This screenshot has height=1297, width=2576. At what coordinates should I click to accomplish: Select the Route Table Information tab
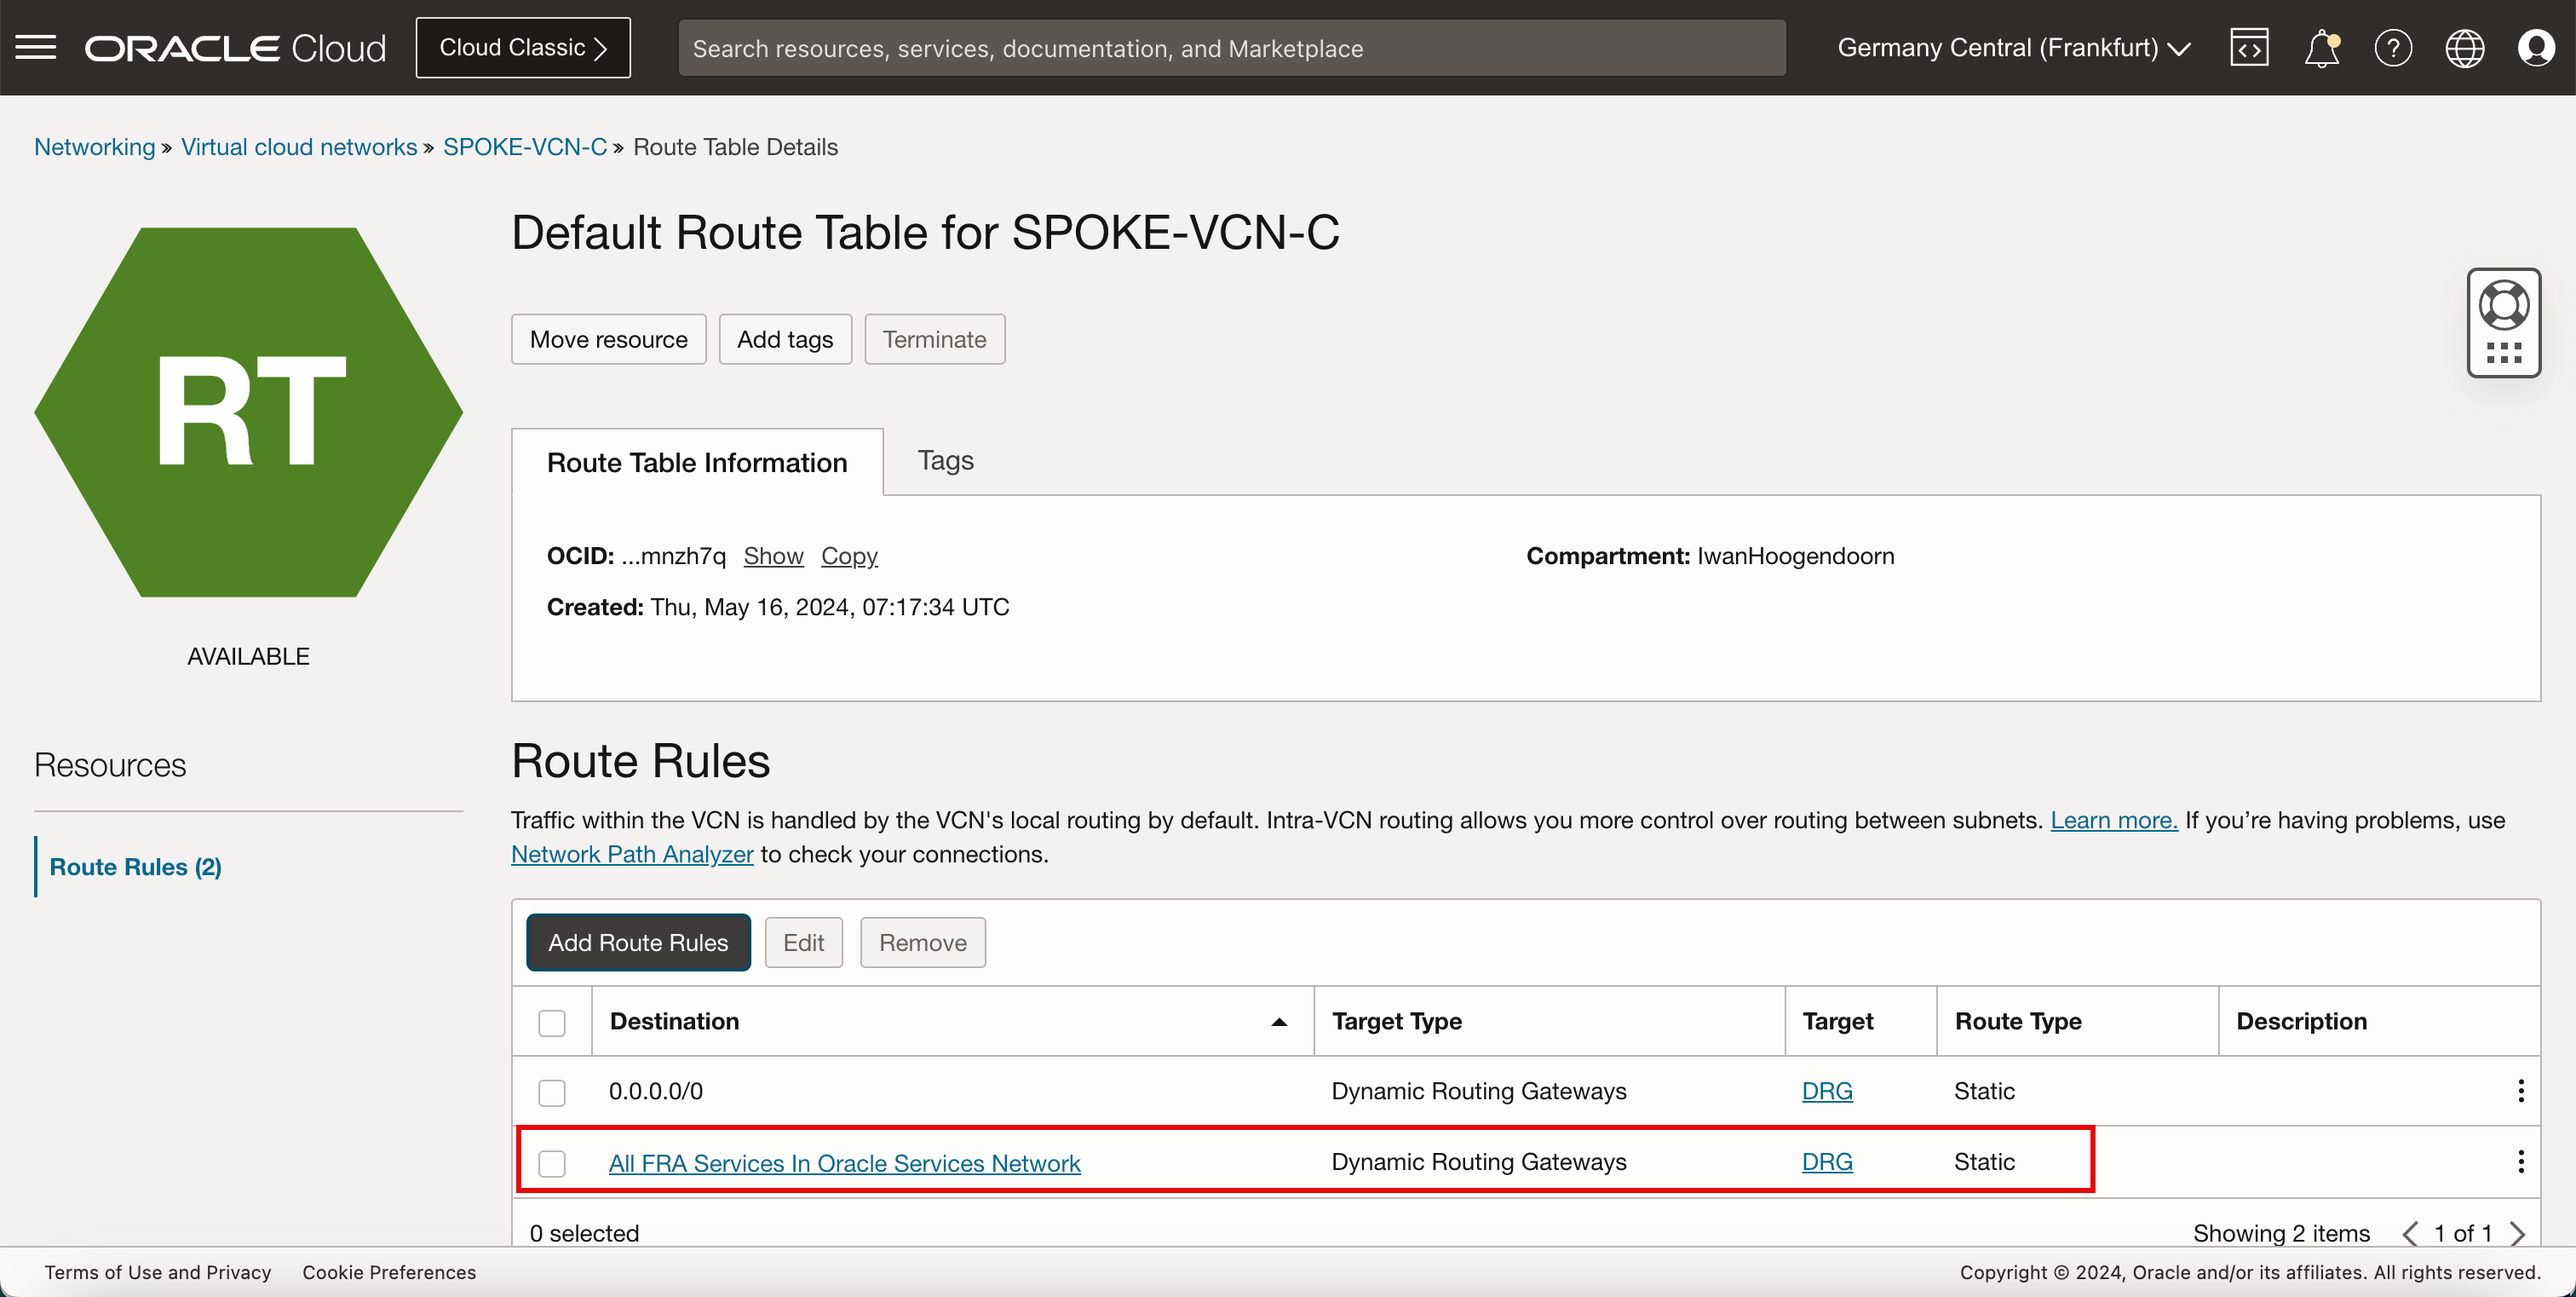pyautogui.click(x=698, y=460)
